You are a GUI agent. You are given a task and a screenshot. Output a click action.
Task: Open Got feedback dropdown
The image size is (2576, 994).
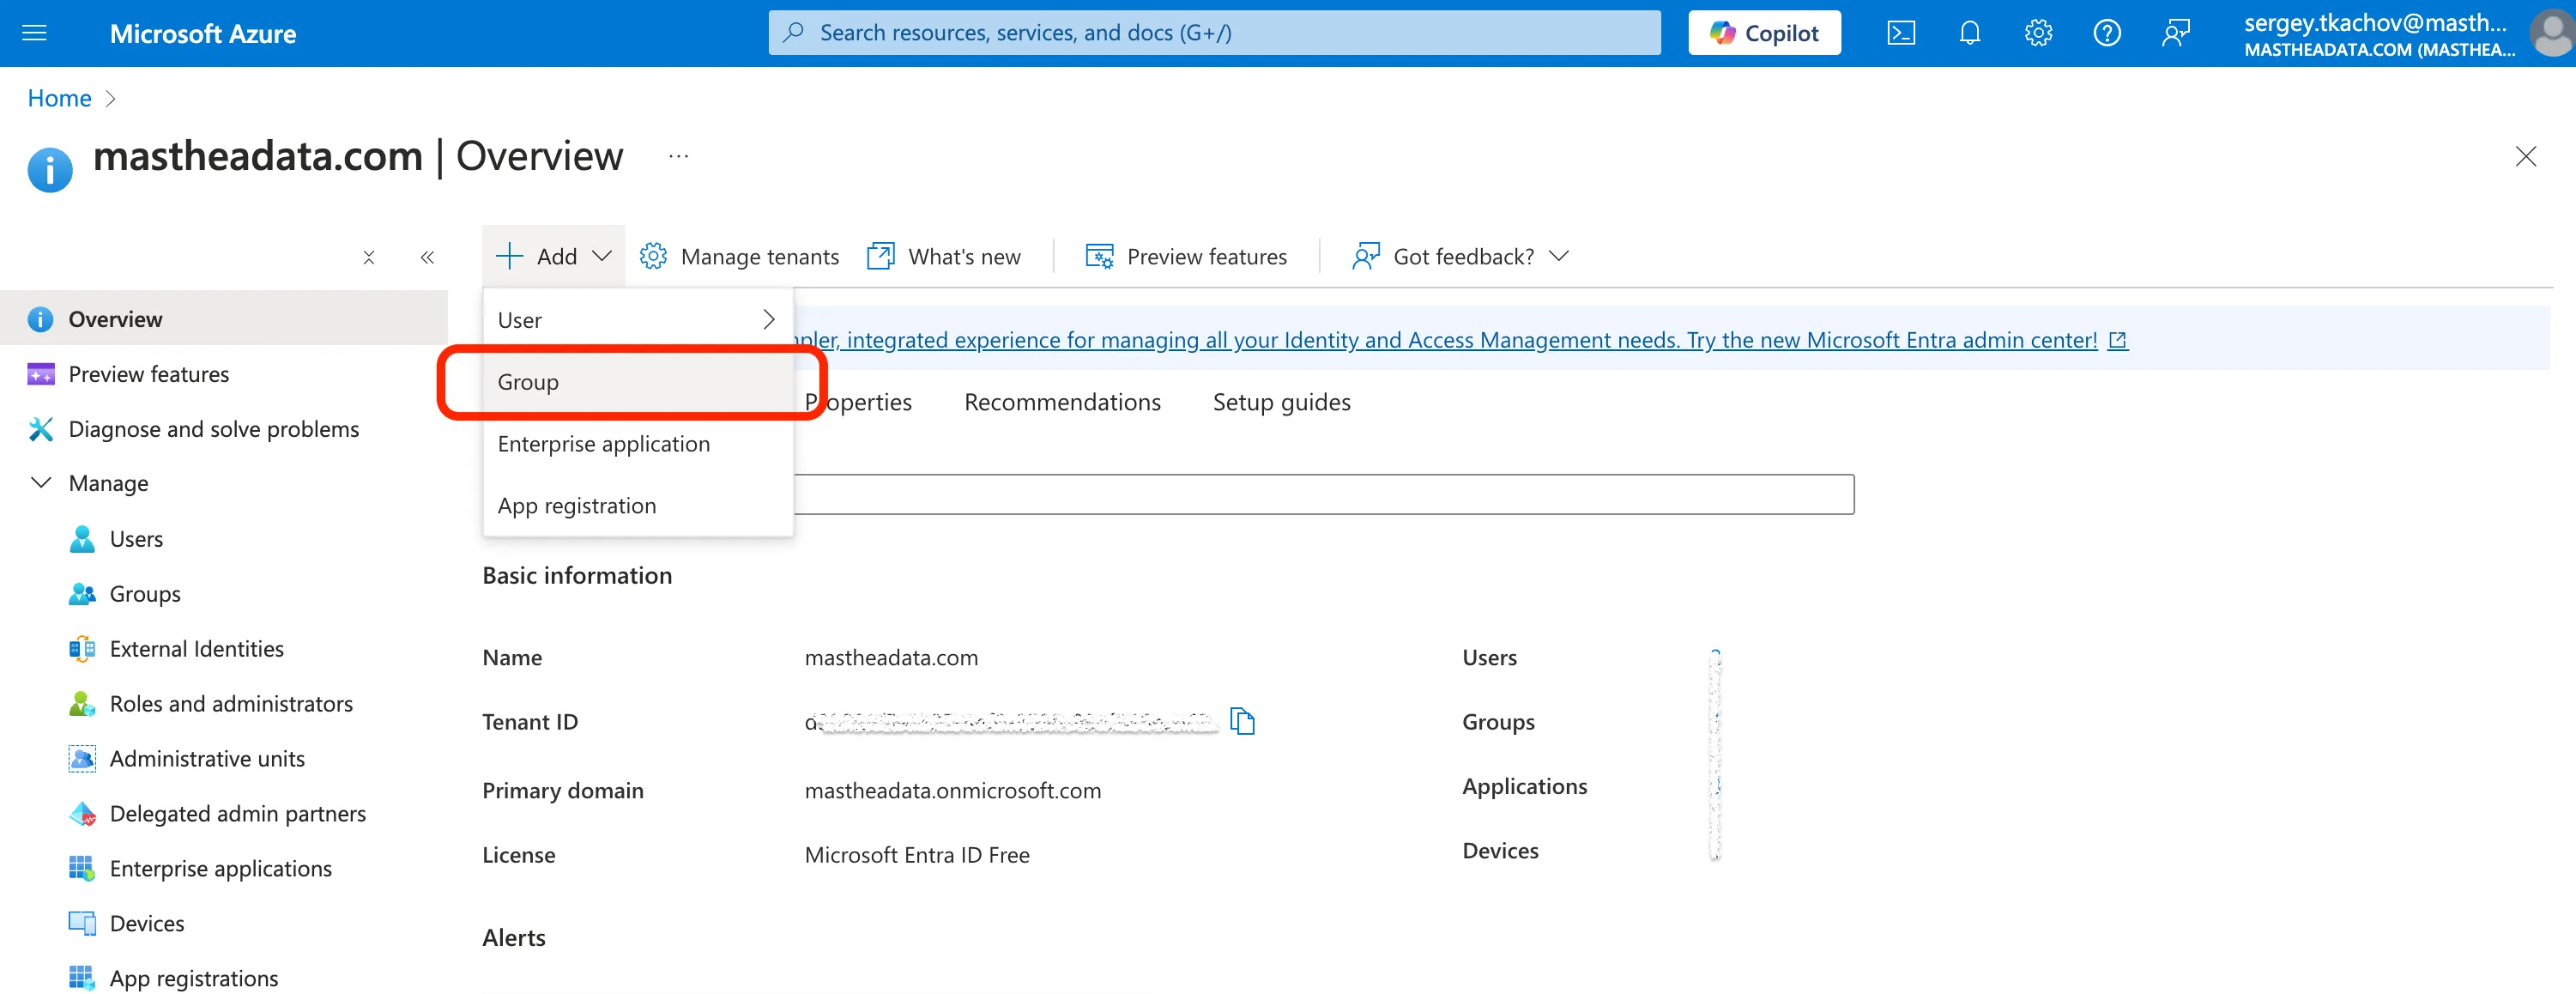click(1461, 257)
